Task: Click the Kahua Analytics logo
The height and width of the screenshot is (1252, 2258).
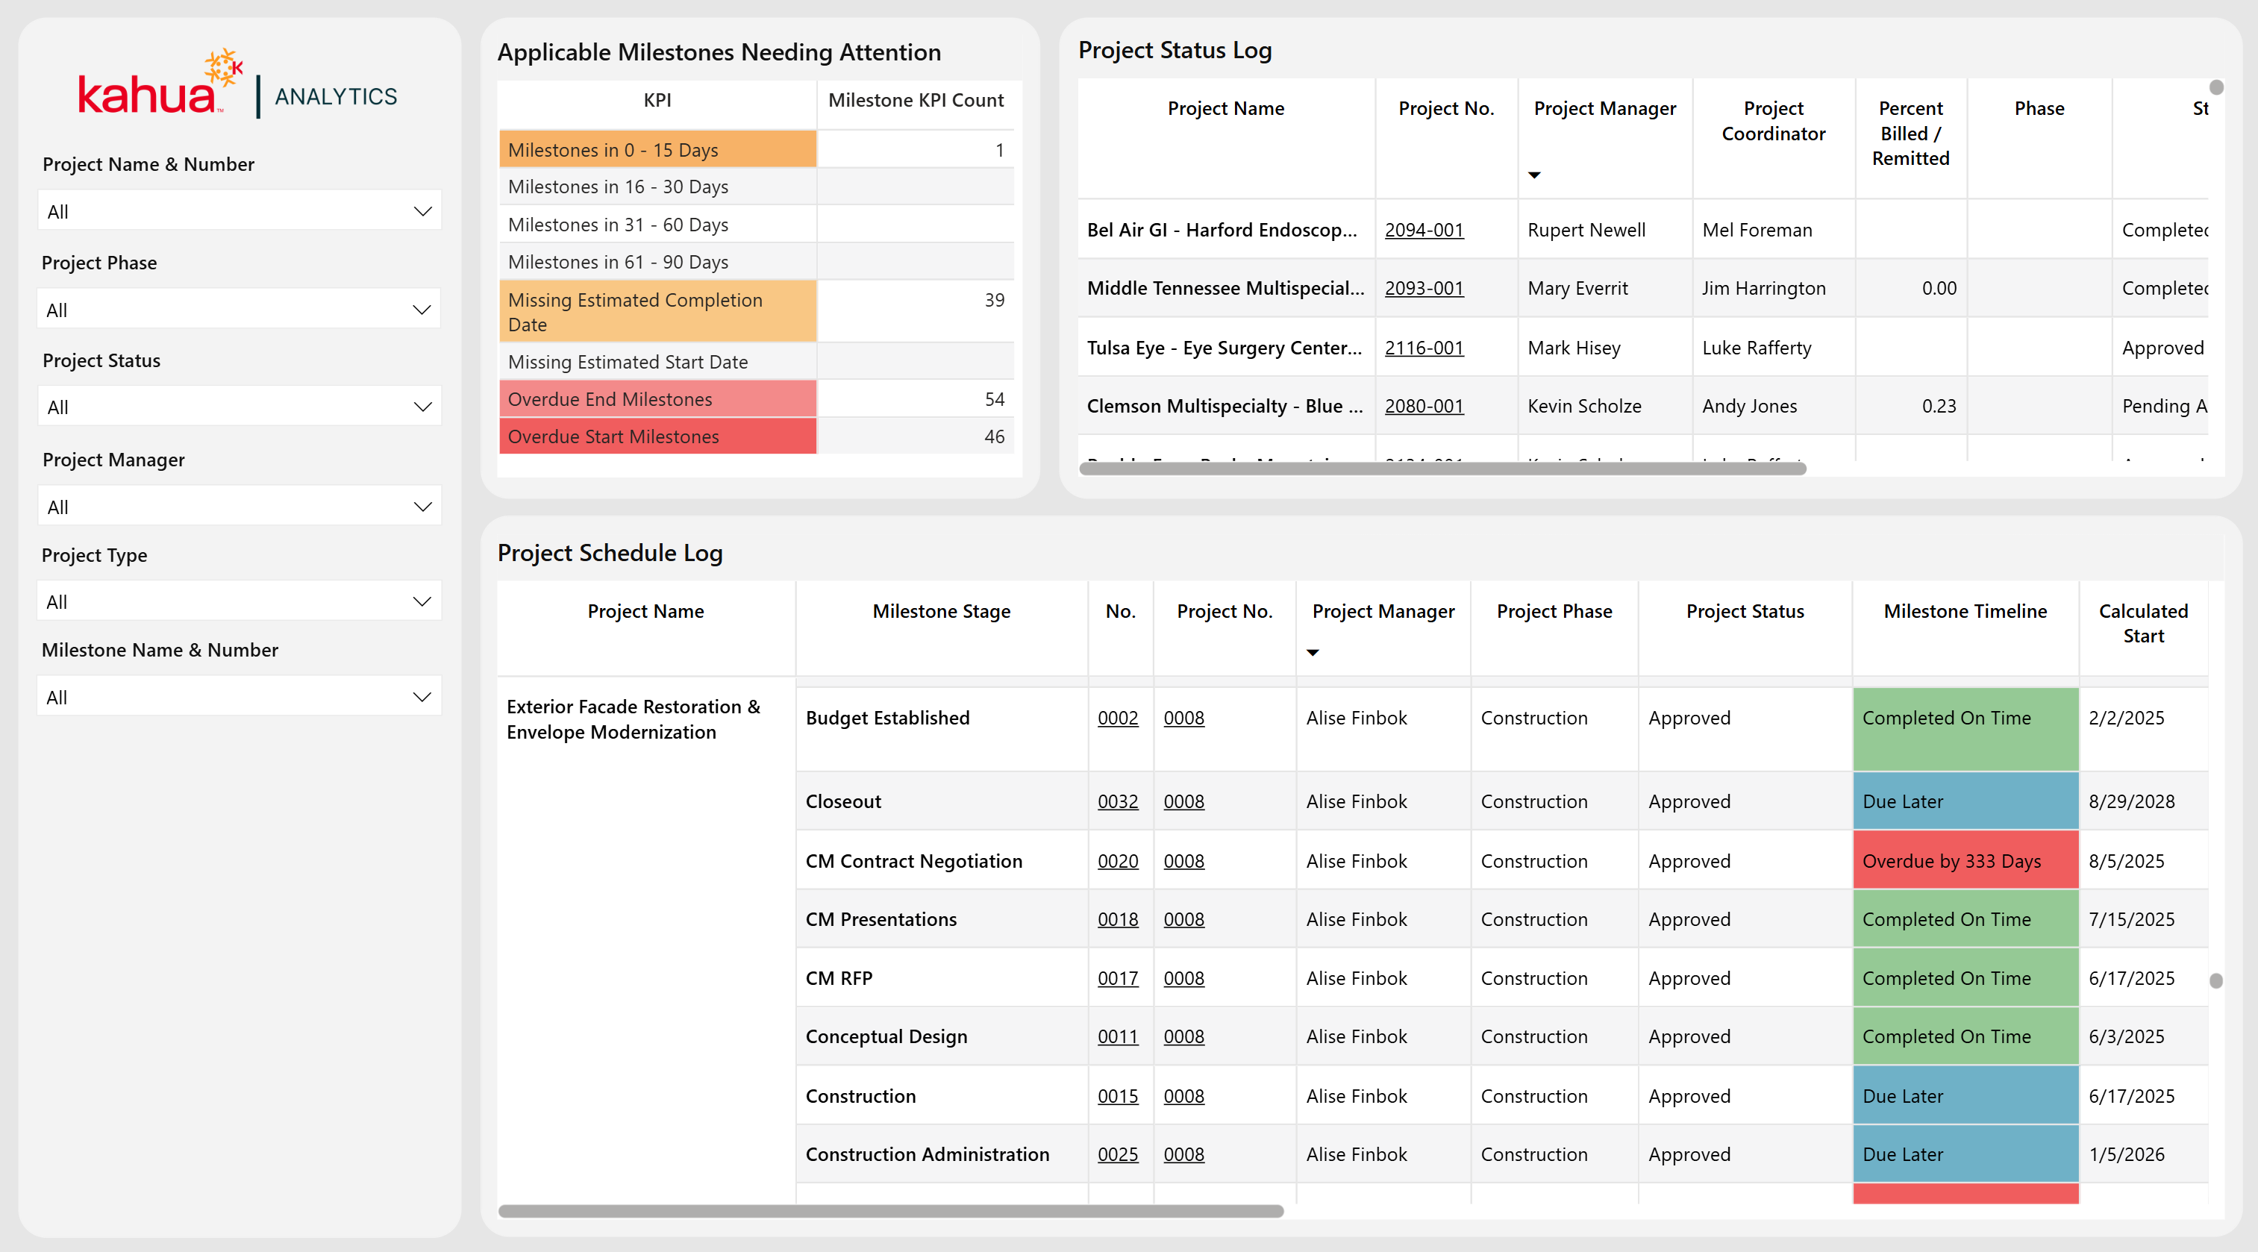Action: [x=238, y=84]
